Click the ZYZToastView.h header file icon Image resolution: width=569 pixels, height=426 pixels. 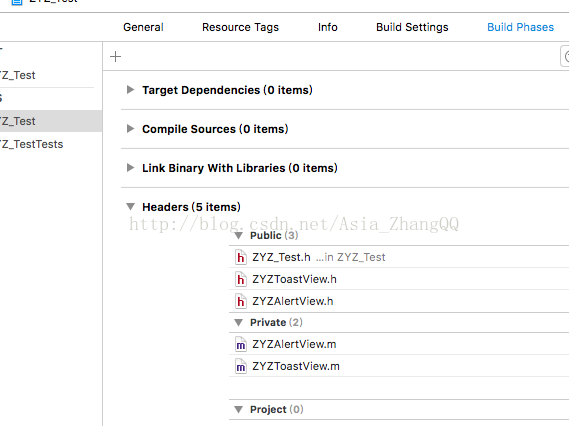tap(241, 279)
